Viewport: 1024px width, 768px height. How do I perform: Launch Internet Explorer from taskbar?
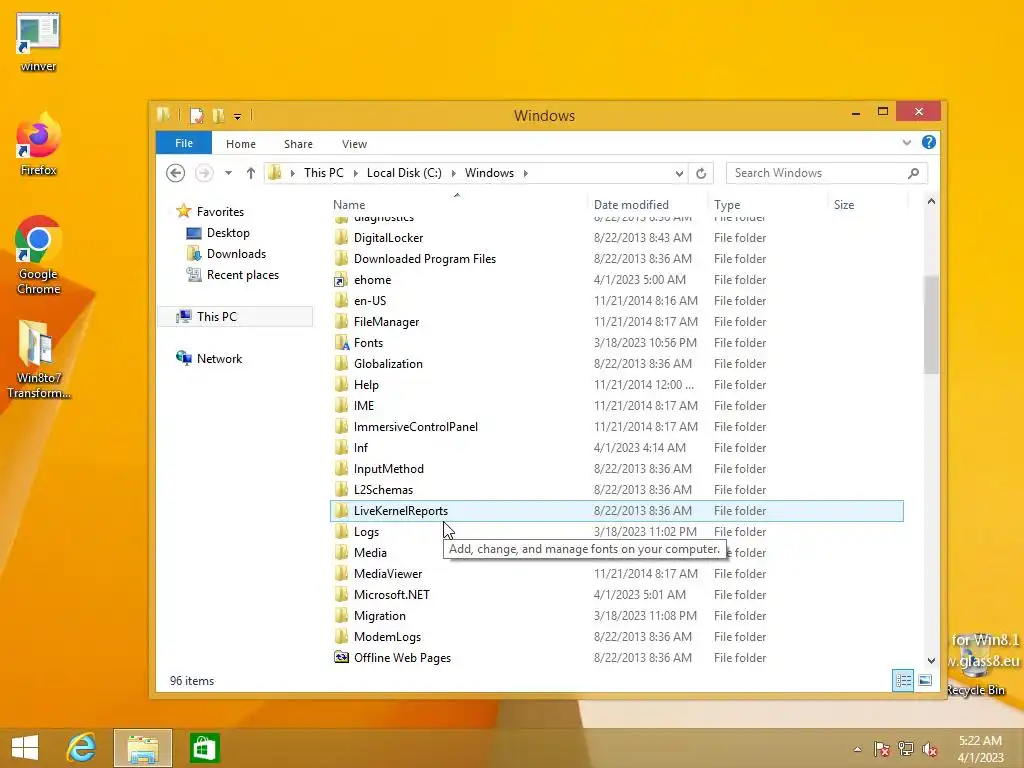coord(82,748)
